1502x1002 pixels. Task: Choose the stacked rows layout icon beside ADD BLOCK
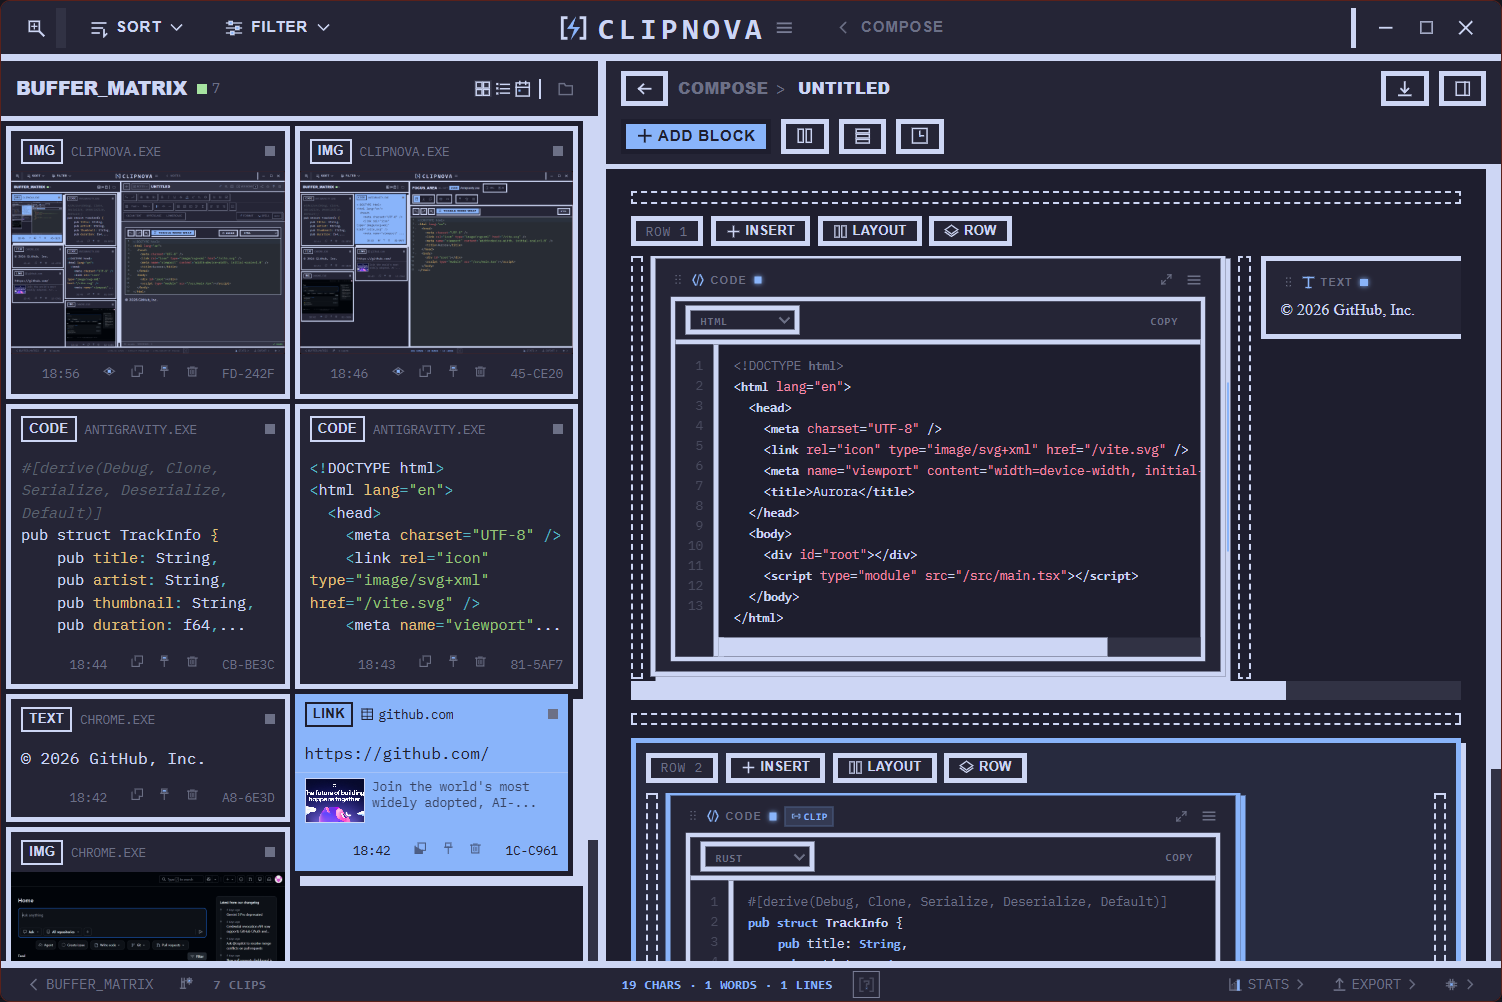[863, 136]
